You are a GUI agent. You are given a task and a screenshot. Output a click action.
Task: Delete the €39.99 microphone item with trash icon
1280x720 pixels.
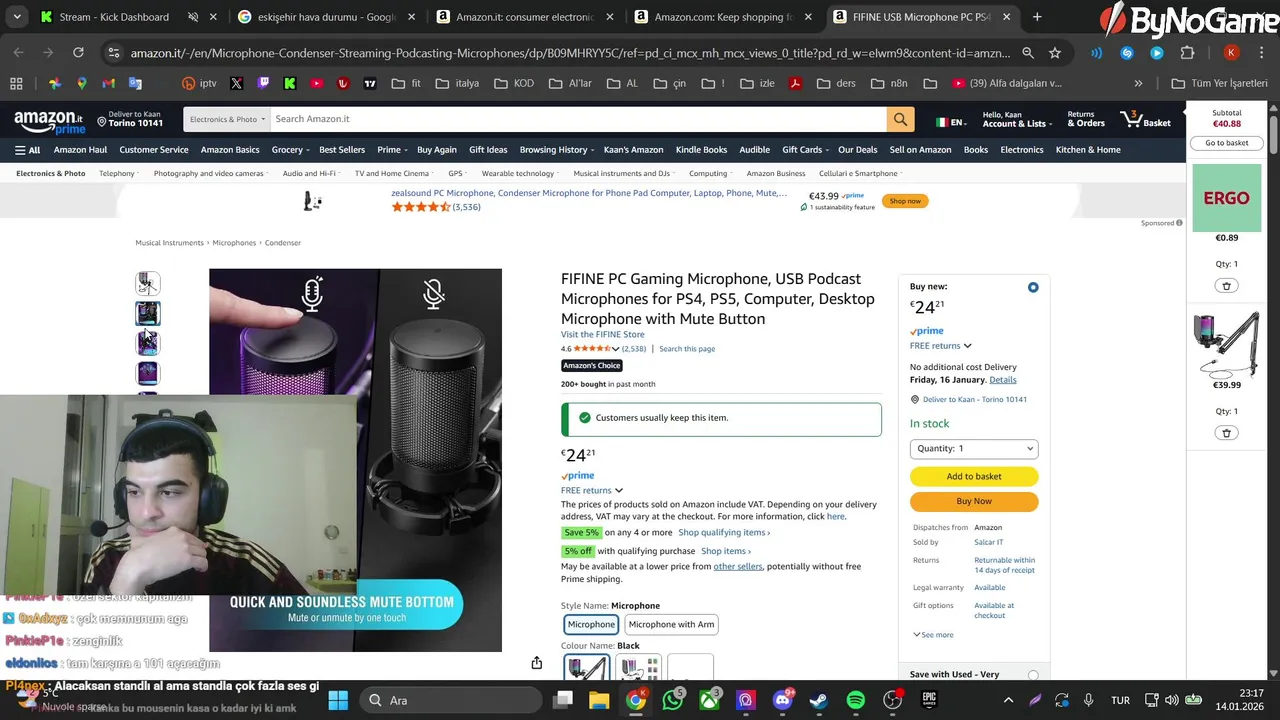[1226, 433]
